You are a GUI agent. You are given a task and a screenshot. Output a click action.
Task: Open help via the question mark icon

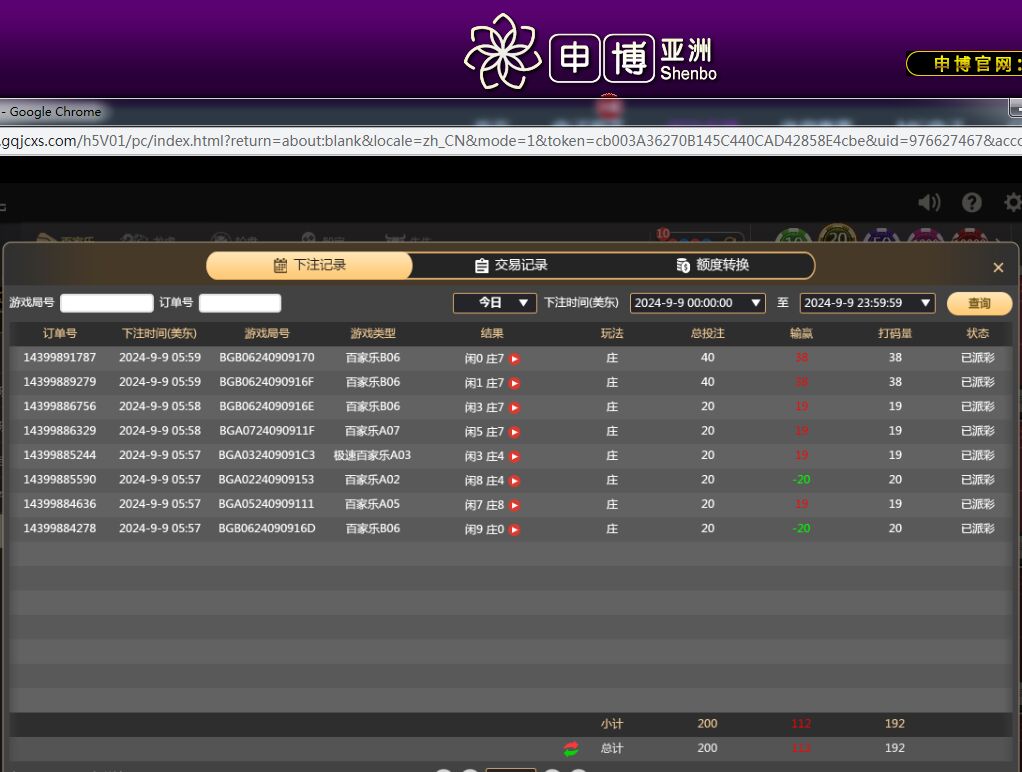click(971, 203)
